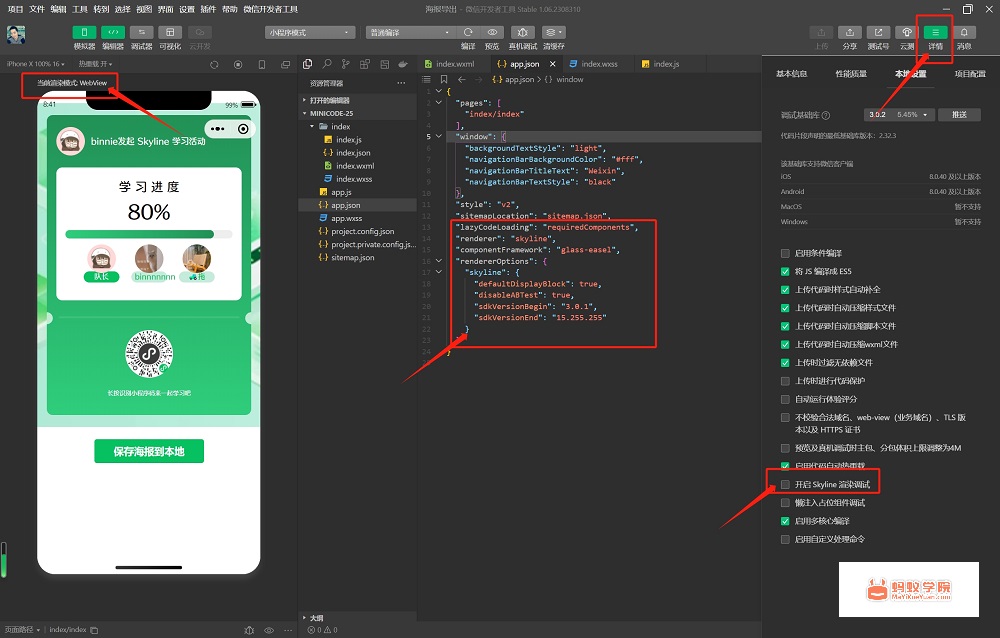The height and width of the screenshot is (638, 1000).
Task: Open the 详情 details panel icon
Action: pos(936,33)
